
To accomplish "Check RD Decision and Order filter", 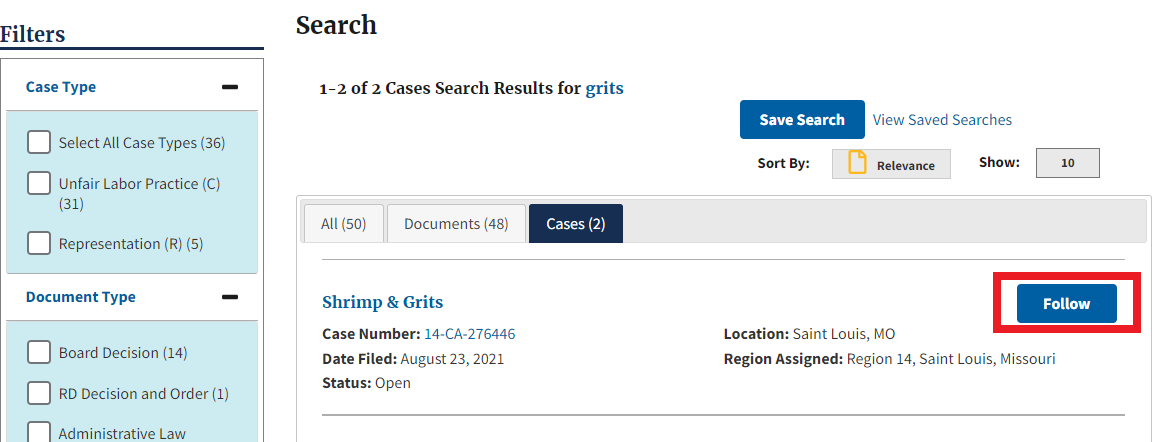I will (x=39, y=393).
